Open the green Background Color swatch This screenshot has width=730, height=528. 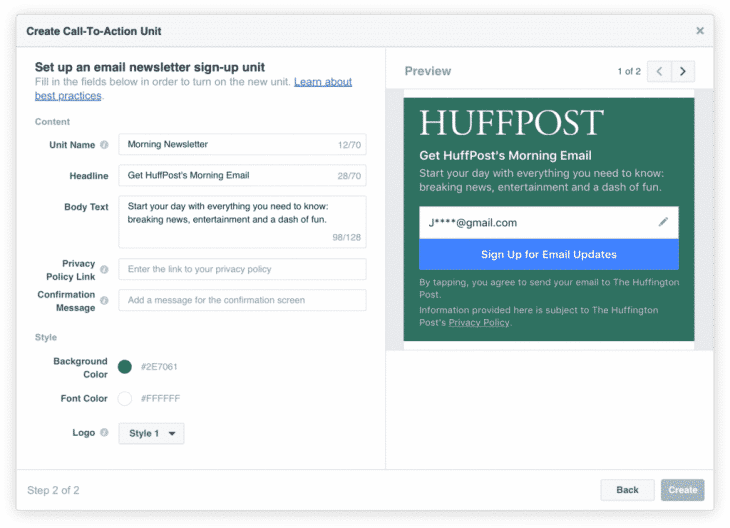[x=125, y=367]
